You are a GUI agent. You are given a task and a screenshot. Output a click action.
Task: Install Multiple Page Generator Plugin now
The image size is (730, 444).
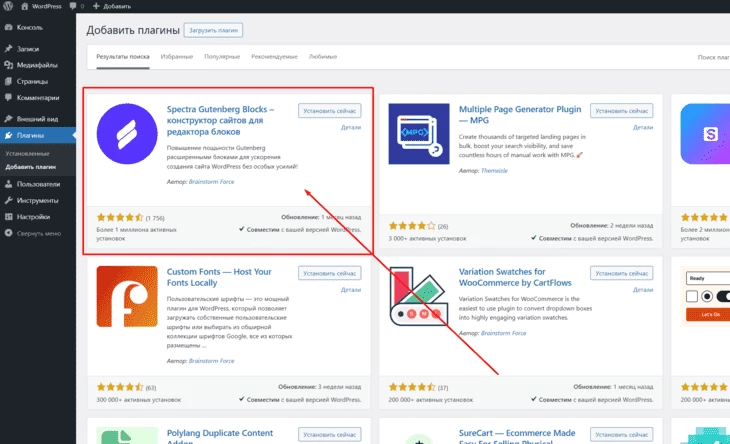[622, 111]
